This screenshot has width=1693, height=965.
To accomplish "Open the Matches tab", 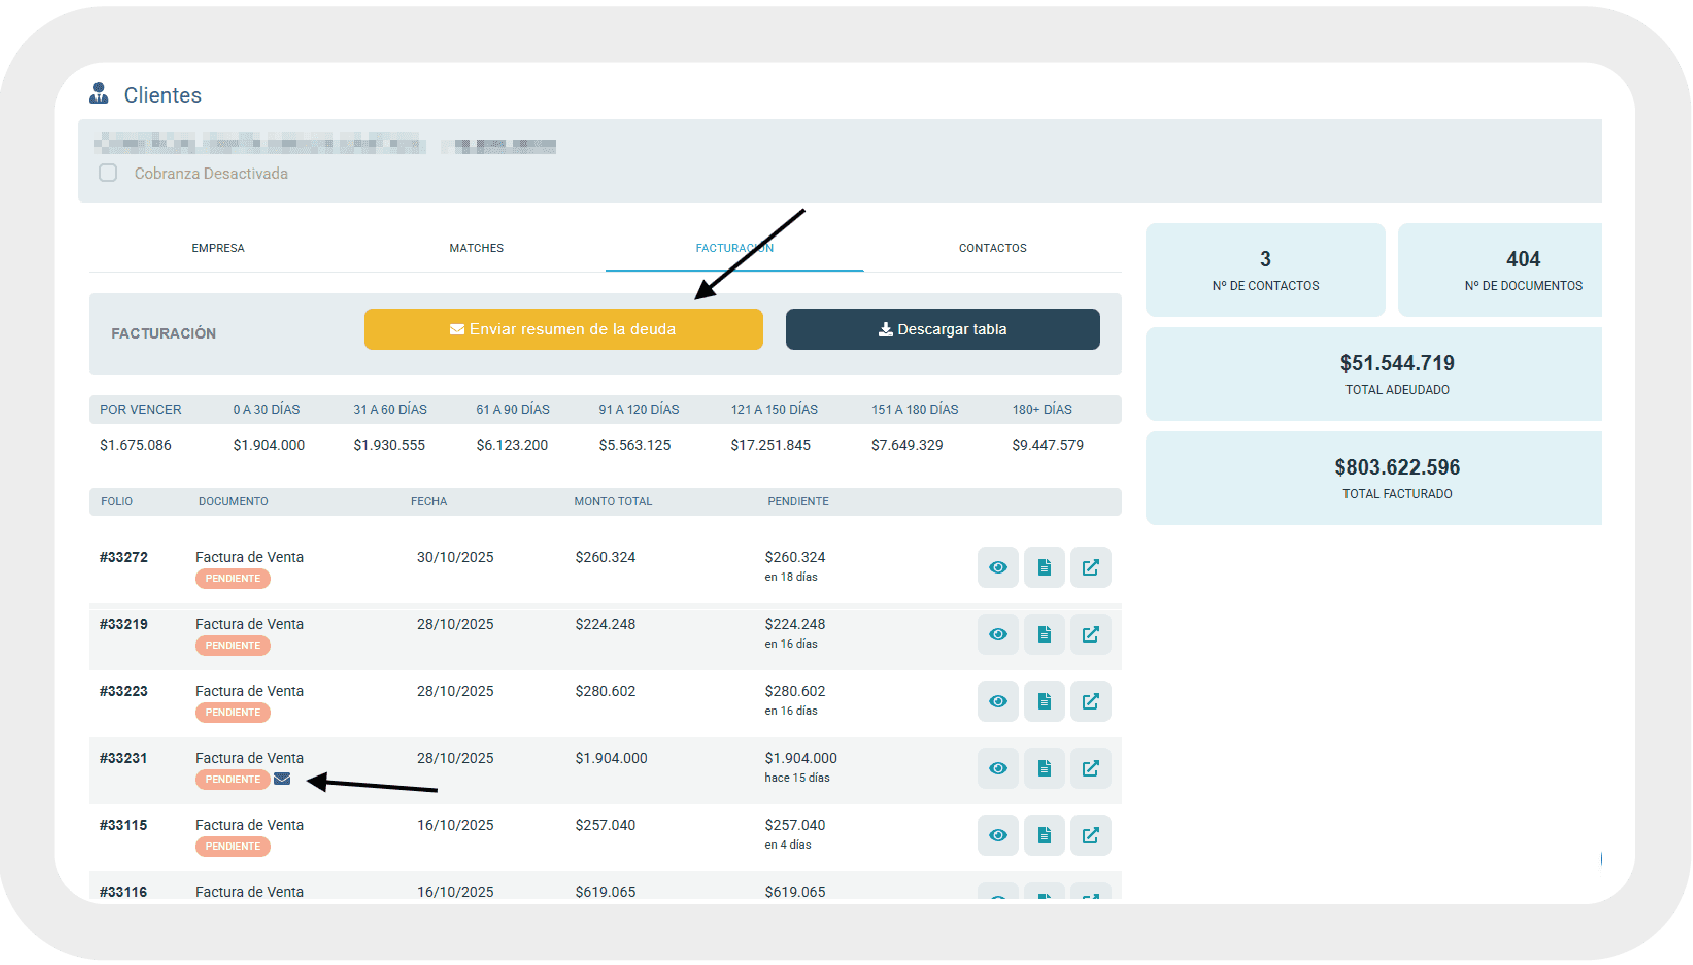I will (477, 248).
